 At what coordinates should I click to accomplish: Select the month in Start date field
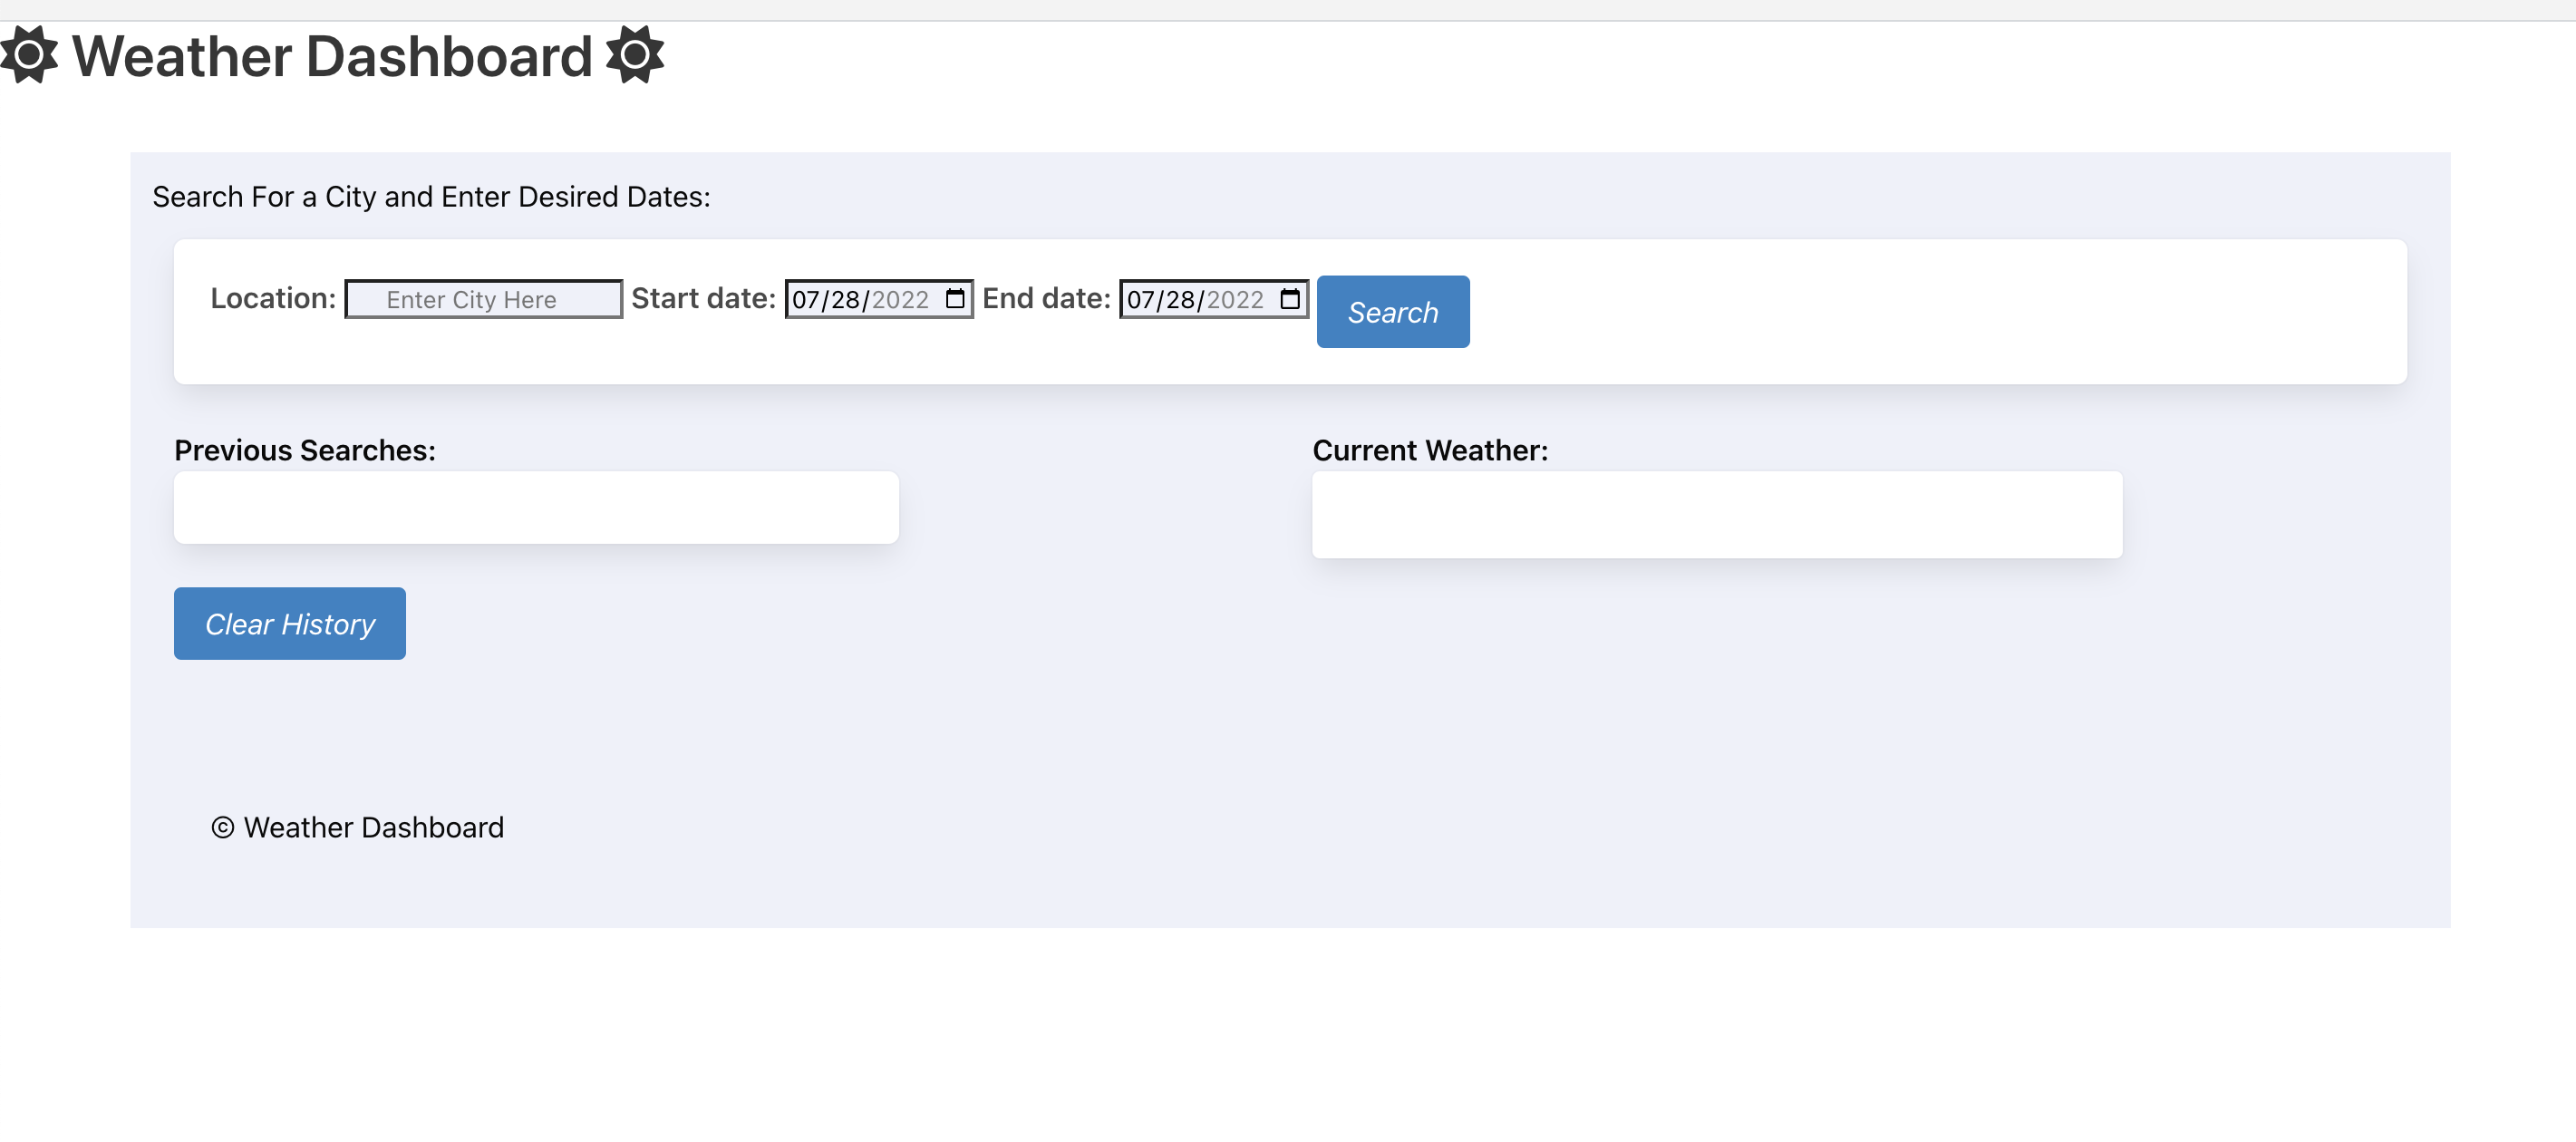[x=805, y=300]
